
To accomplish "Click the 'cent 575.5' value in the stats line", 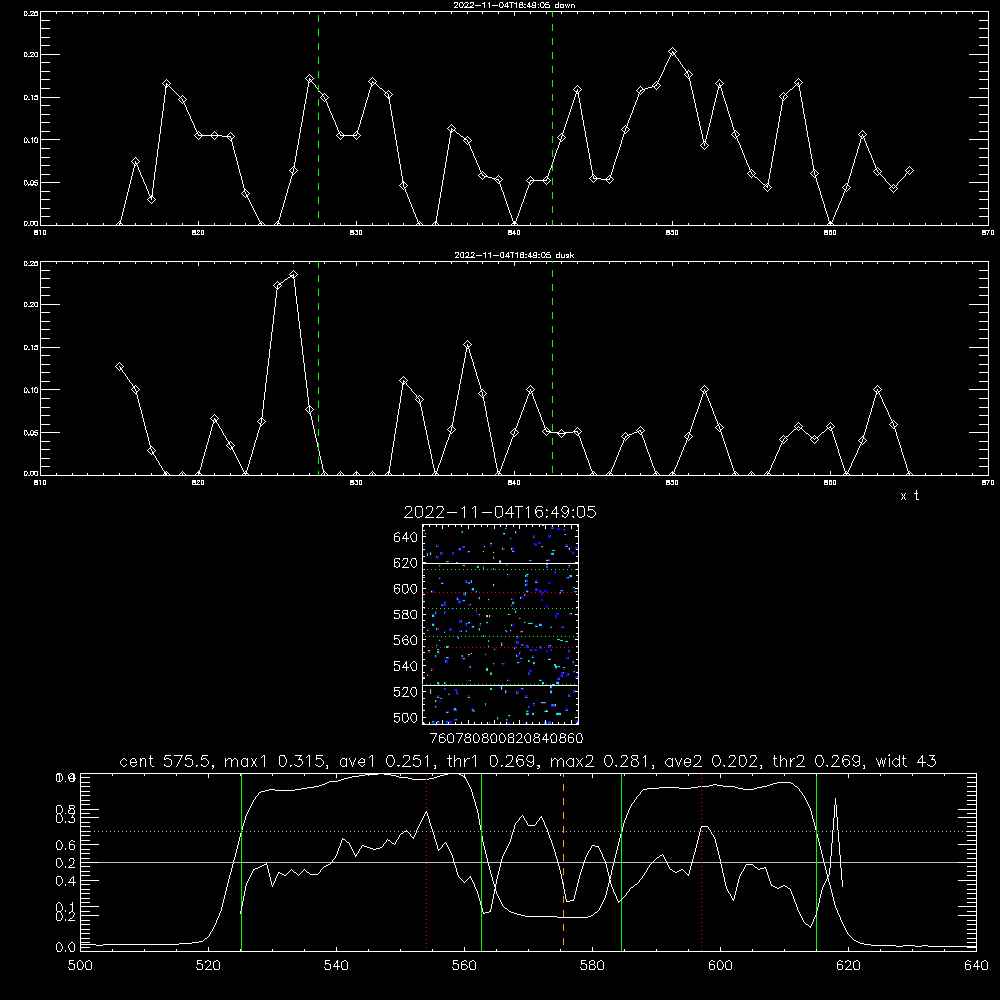I will [x=166, y=761].
